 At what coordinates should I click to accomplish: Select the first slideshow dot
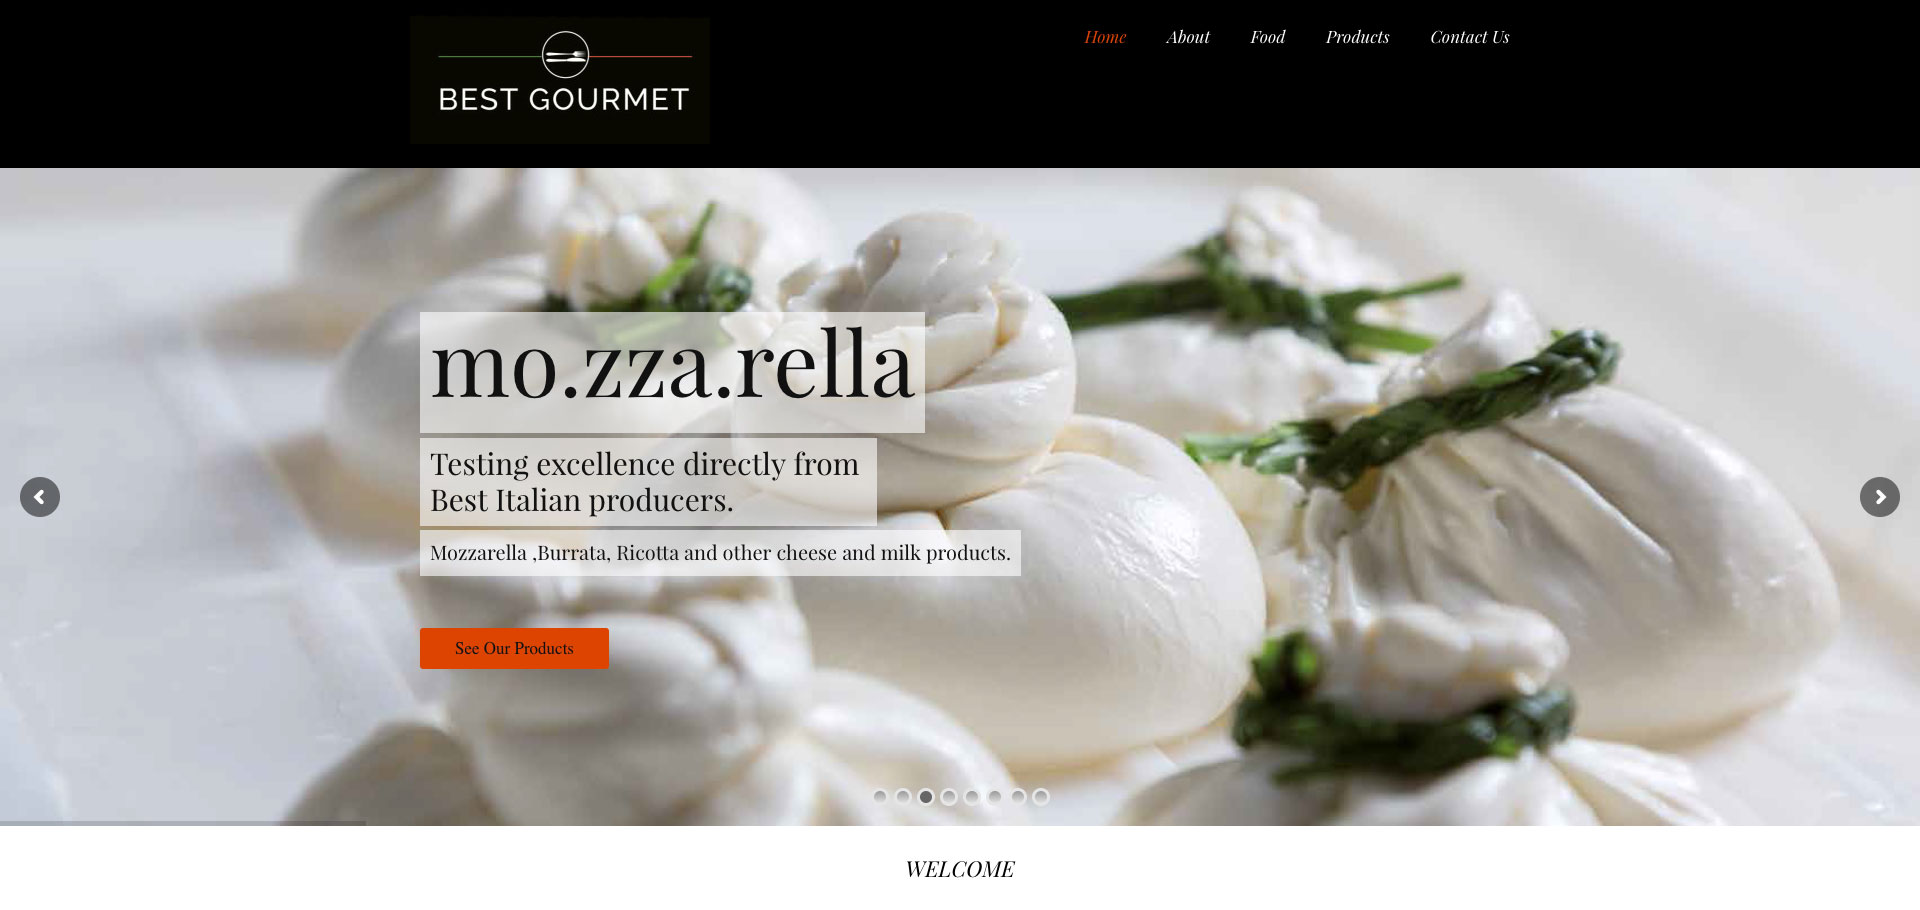pyautogui.click(x=880, y=797)
